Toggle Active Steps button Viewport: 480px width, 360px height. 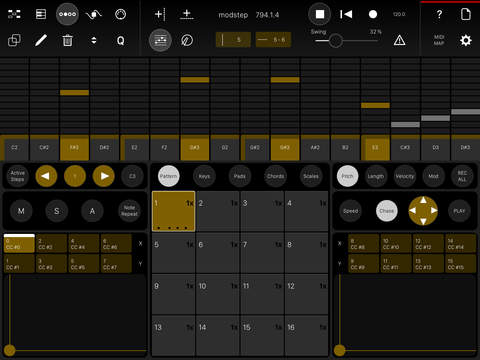pos(18,176)
